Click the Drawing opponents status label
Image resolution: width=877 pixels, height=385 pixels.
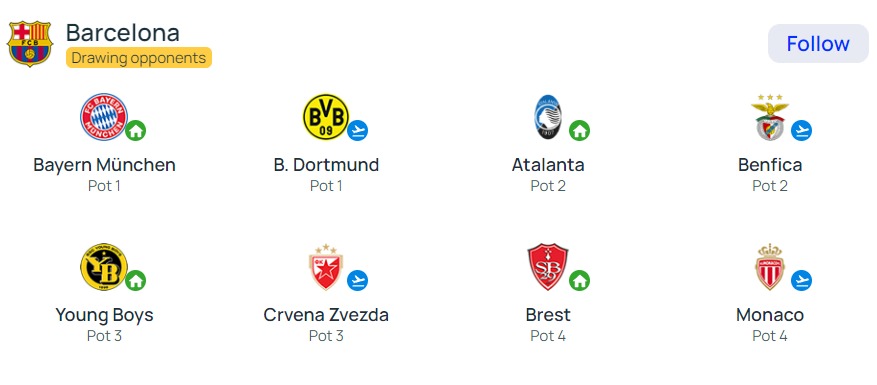tap(139, 58)
